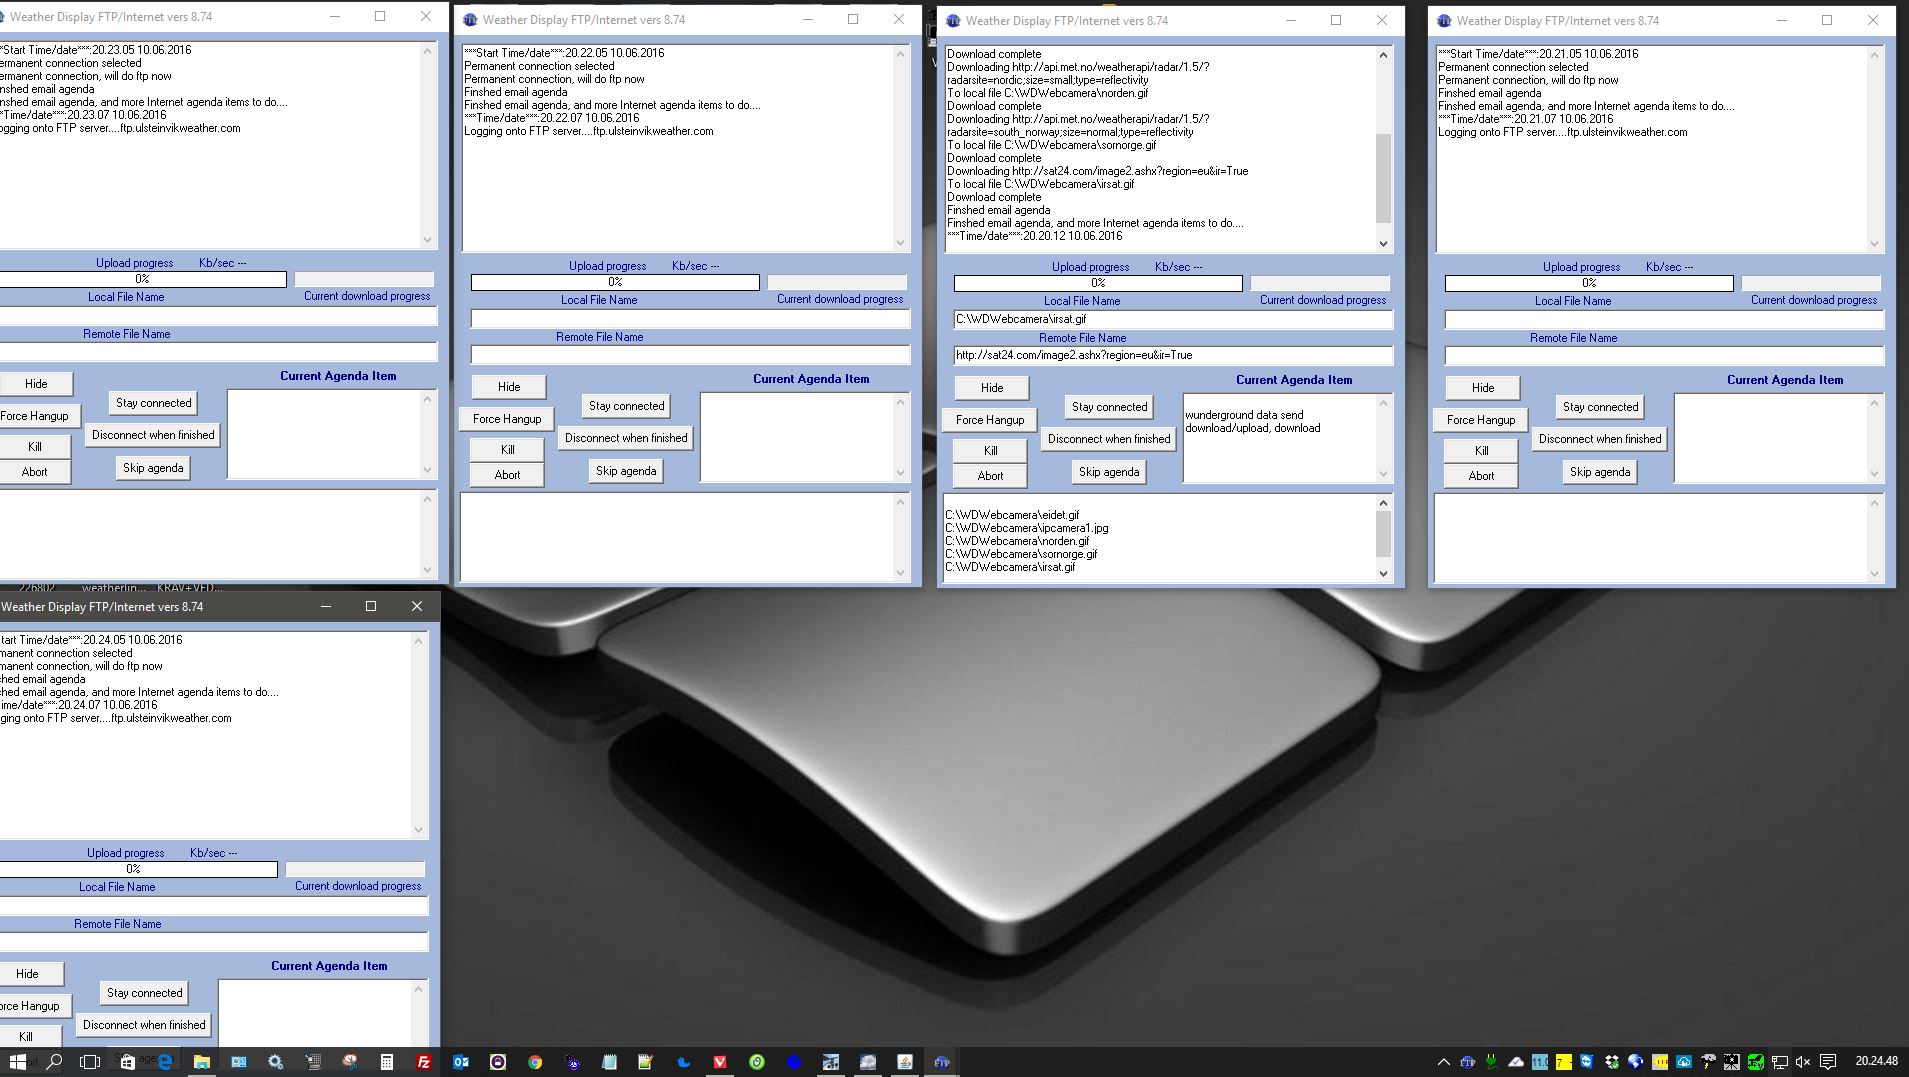Screen dimensions: 1909x1077
Task: Click Force Hangup in the 20.22.05 window
Action: click(x=507, y=419)
